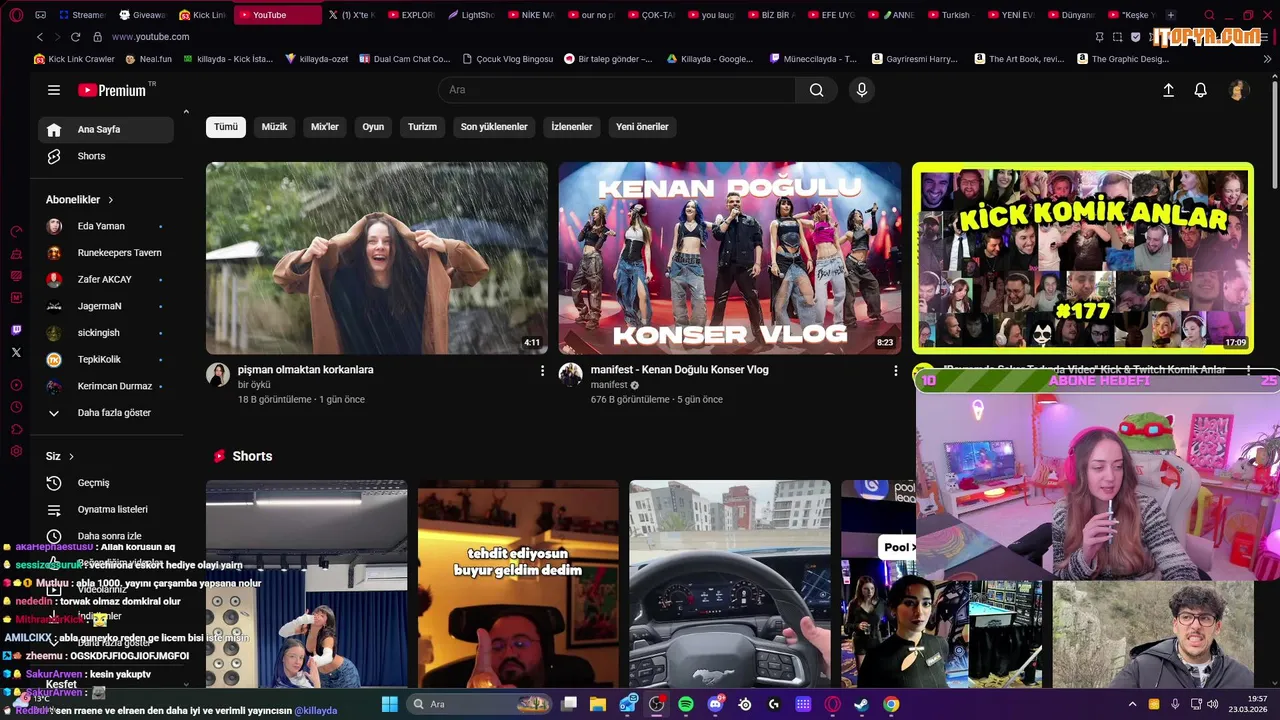The height and width of the screenshot is (720, 1280).
Task: Open Kick Link Crawler bookmark
Action: click(x=74, y=59)
